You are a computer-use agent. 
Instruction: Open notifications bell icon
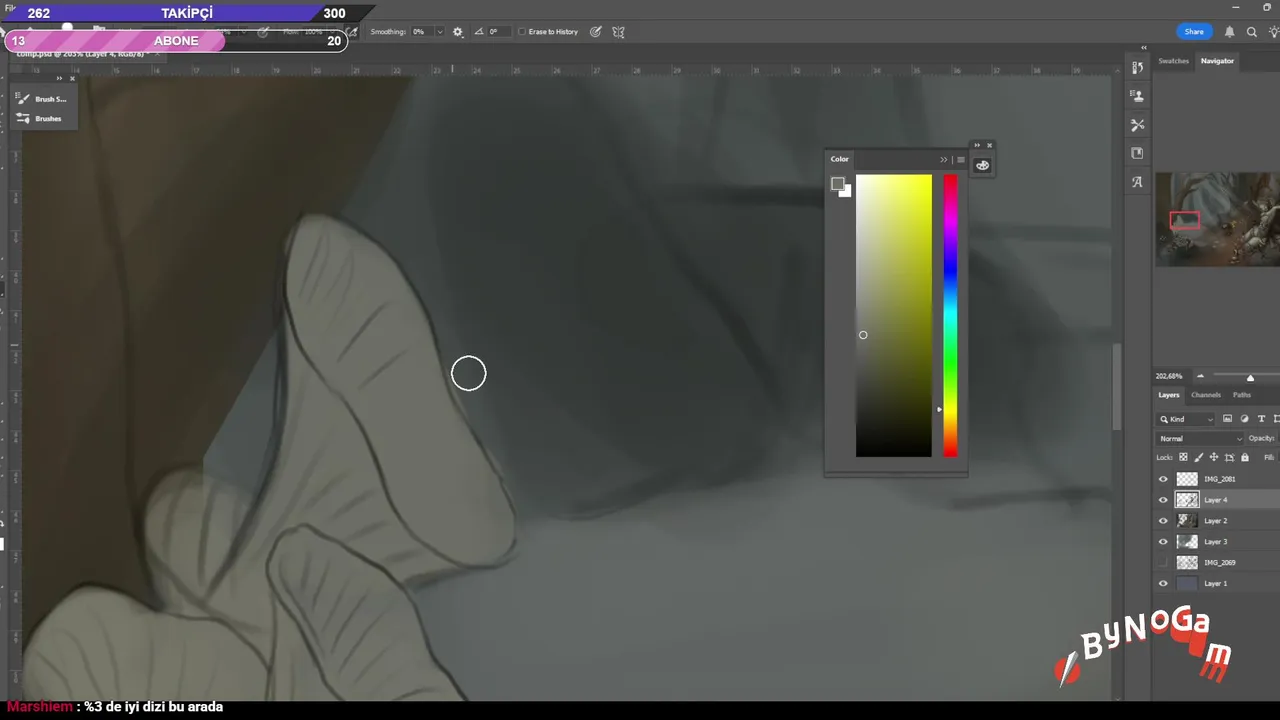(x=1229, y=32)
